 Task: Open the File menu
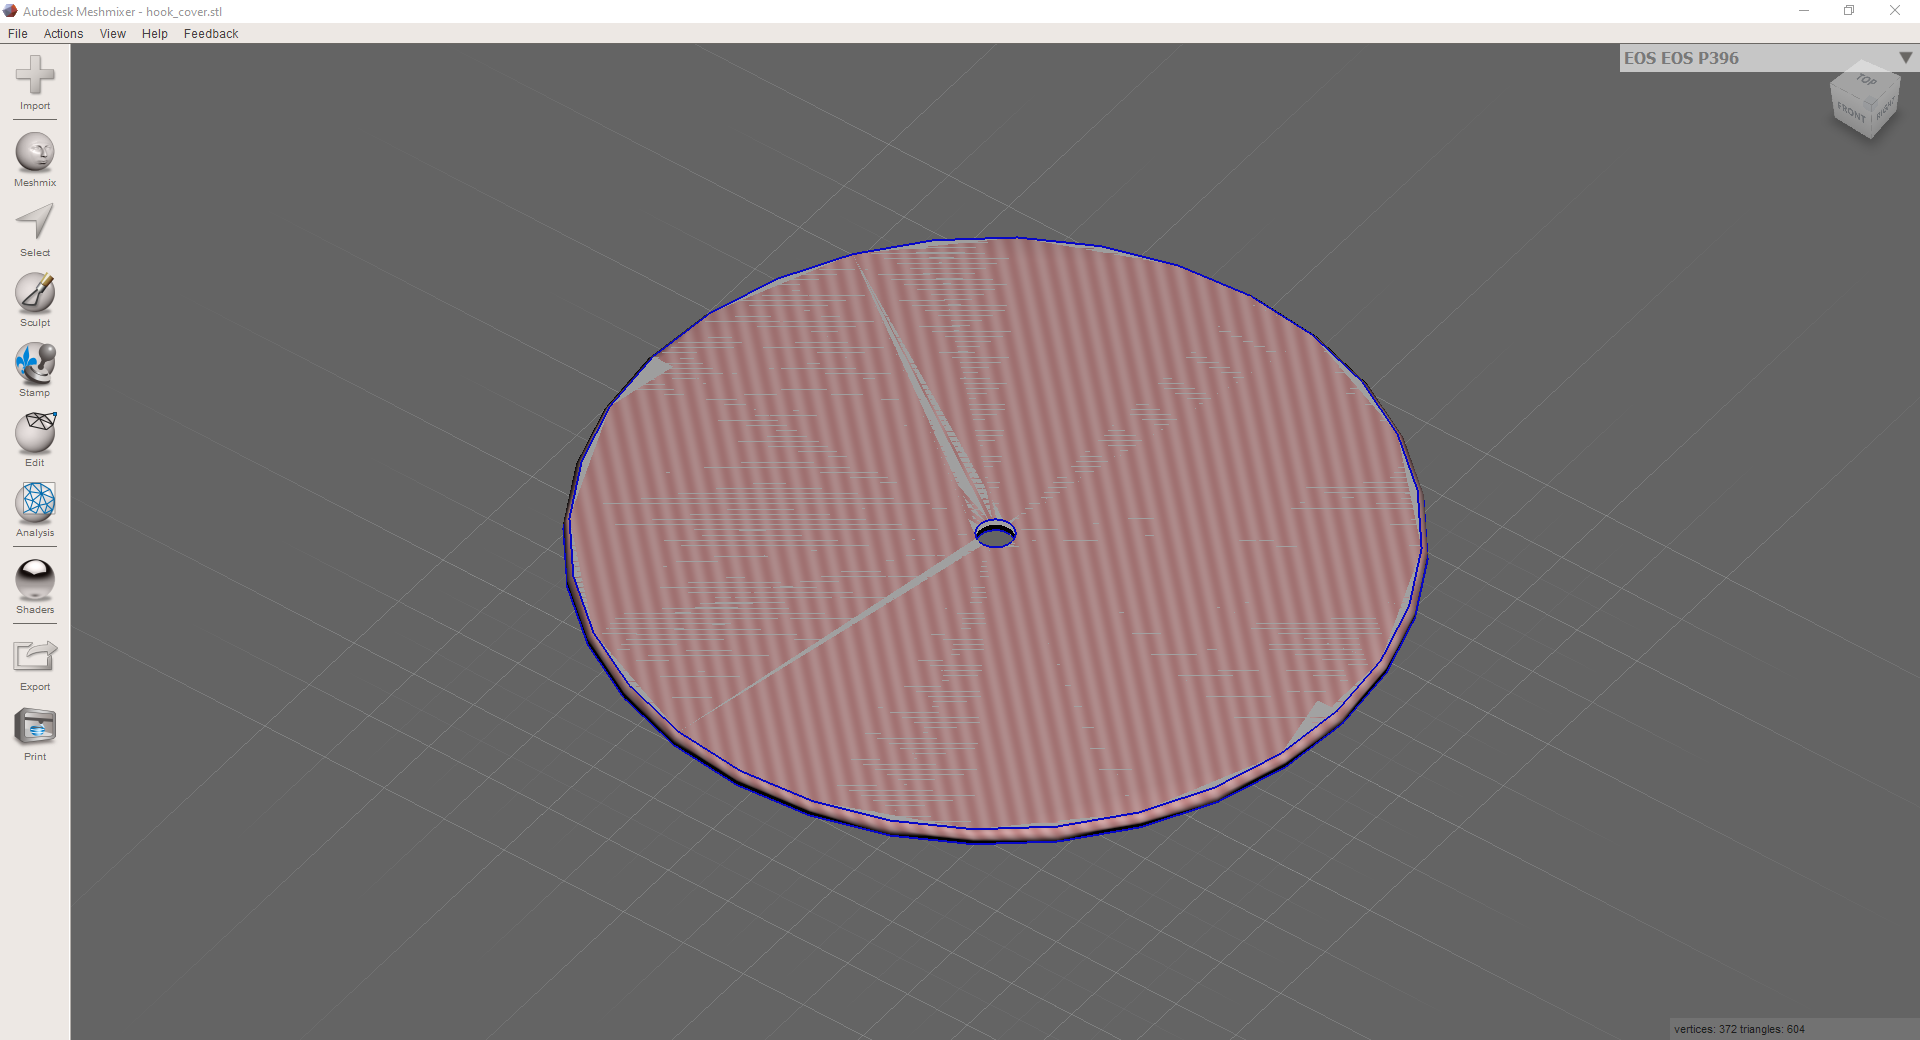tap(18, 34)
